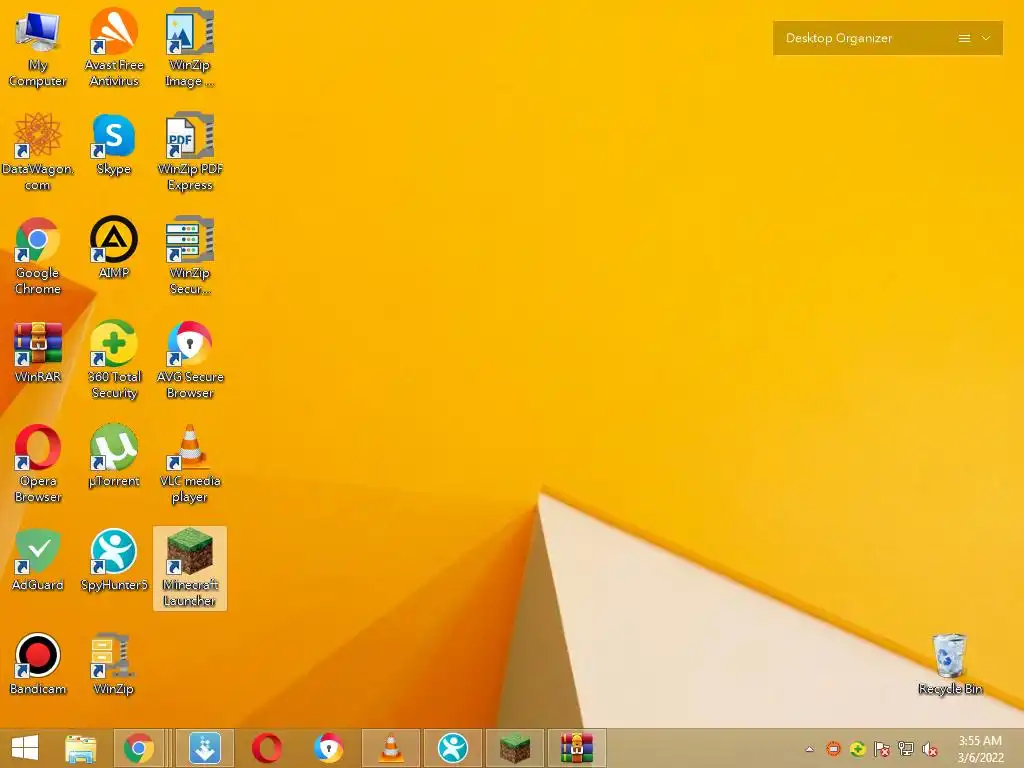Select WinZip Secur... desktop shortcut

pos(189,256)
